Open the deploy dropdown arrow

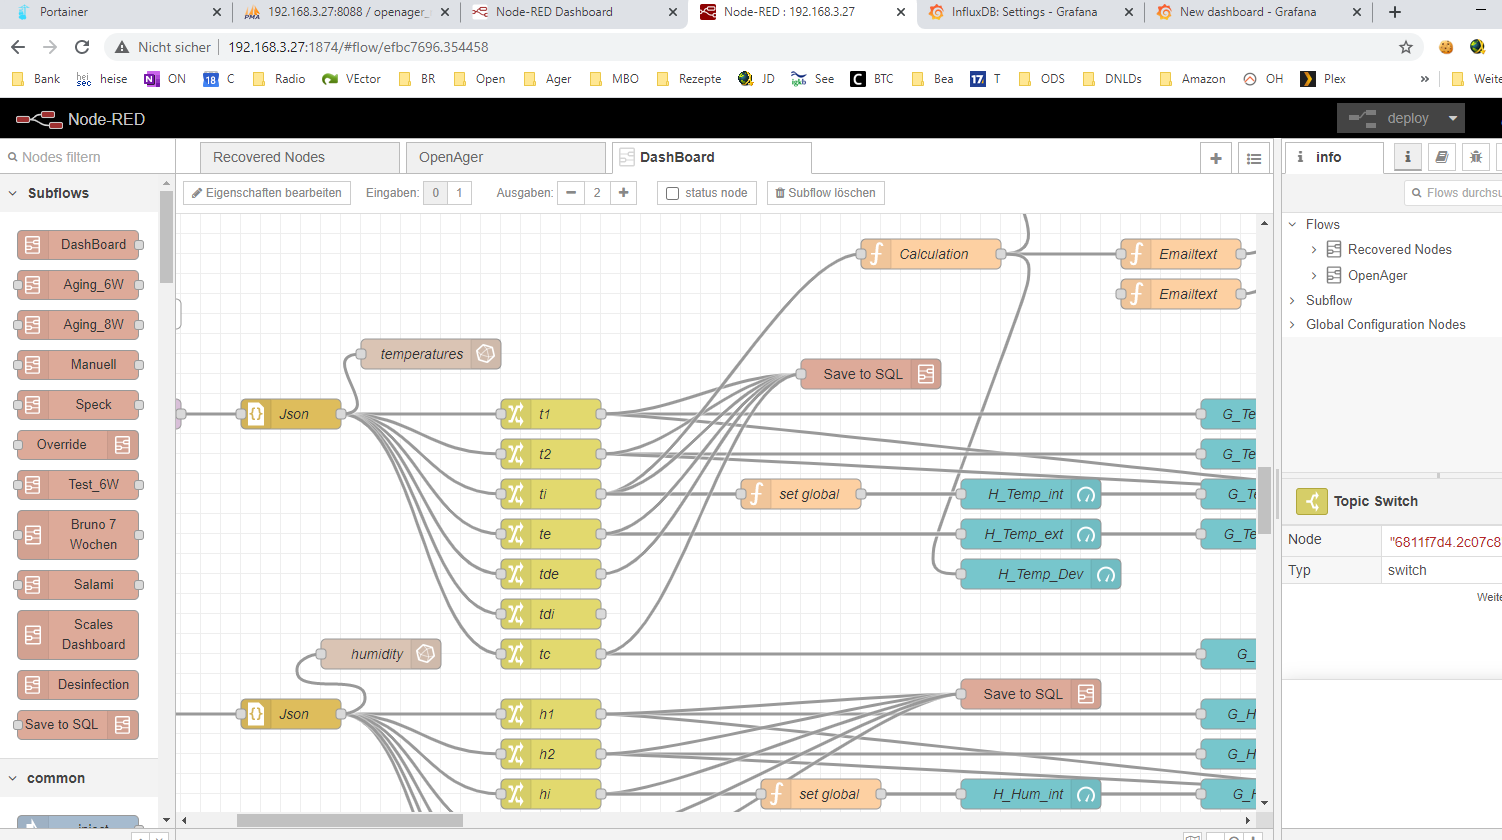click(1453, 118)
